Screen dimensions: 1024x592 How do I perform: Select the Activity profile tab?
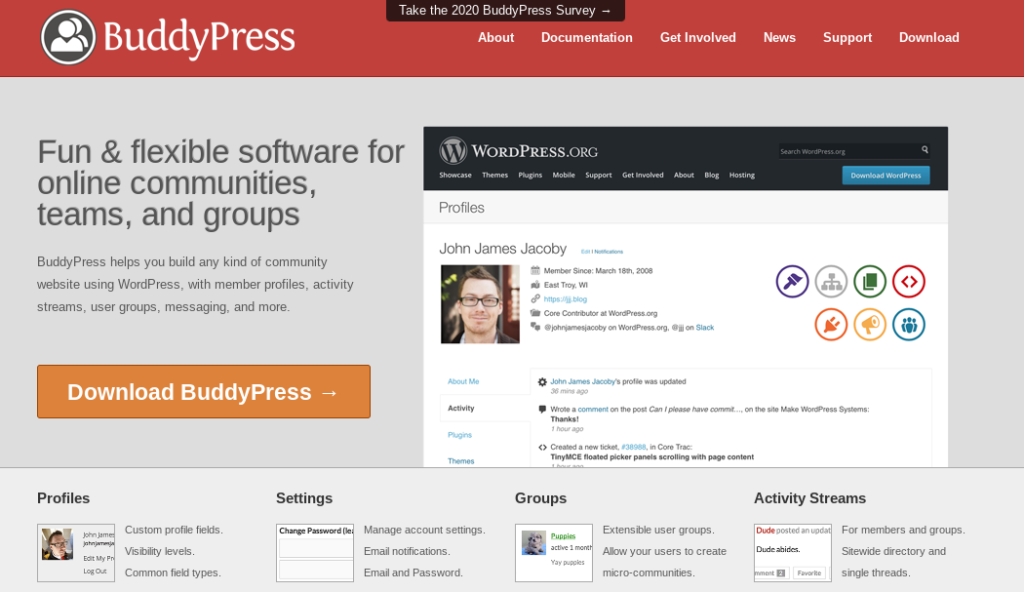[x=461, y=408]
